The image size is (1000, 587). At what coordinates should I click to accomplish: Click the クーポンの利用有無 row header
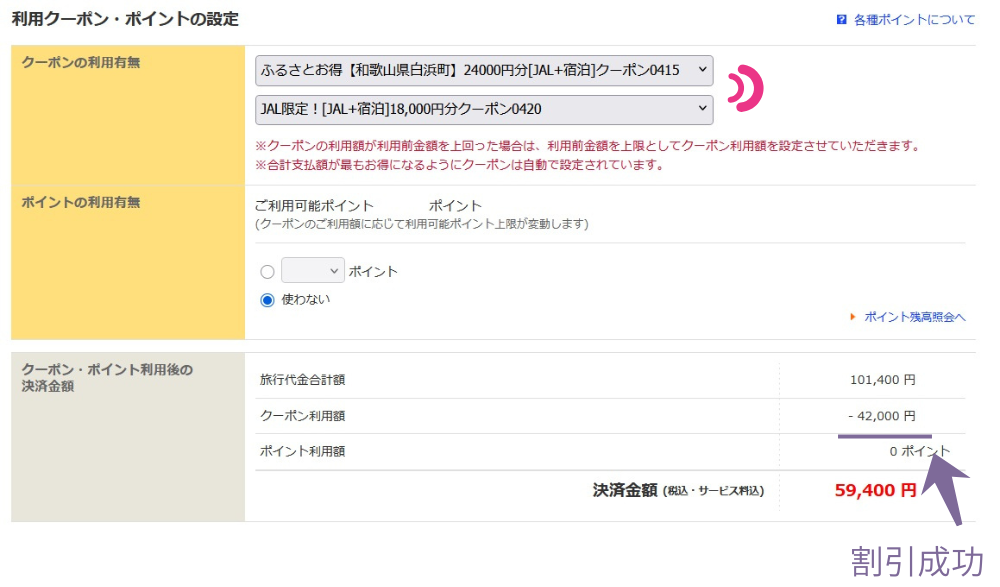tap(81, 63)
